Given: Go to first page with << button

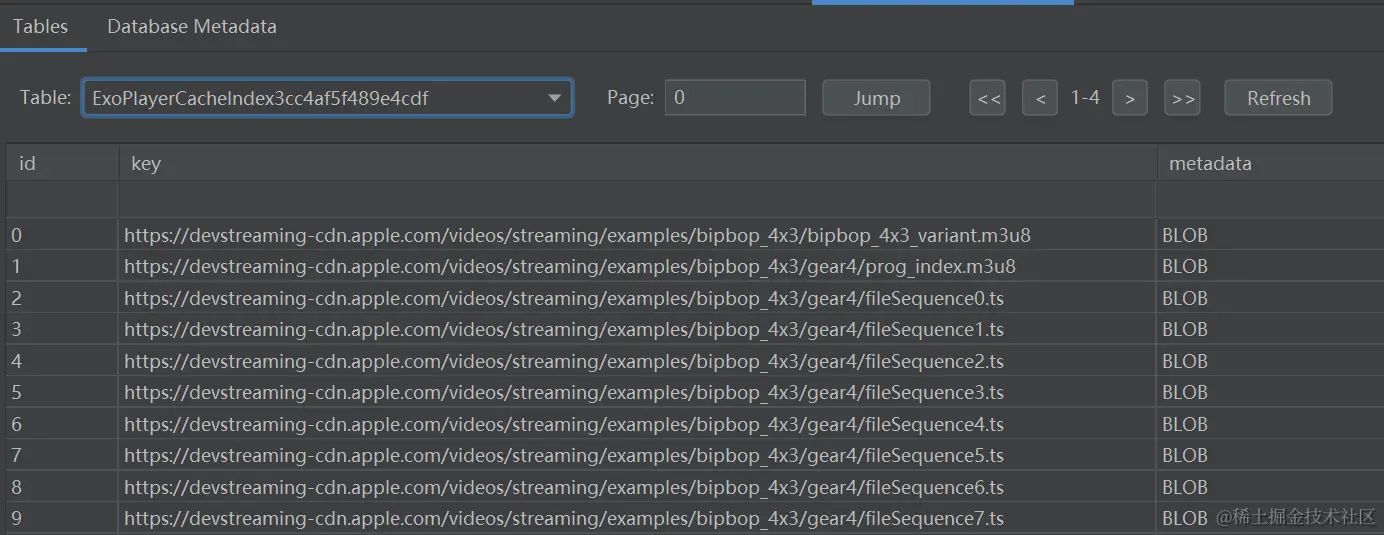Looking at the screenshot, I should click(x=990, y=98).
